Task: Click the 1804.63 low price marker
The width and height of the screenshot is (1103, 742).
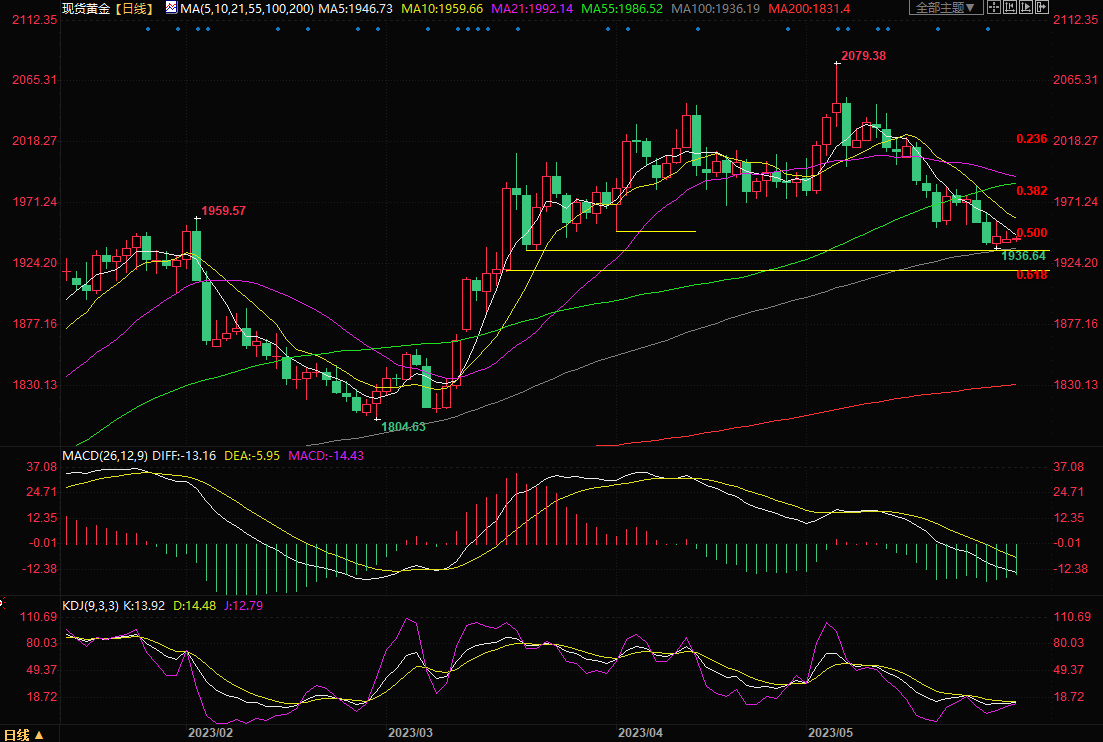Action: point(403,427)
